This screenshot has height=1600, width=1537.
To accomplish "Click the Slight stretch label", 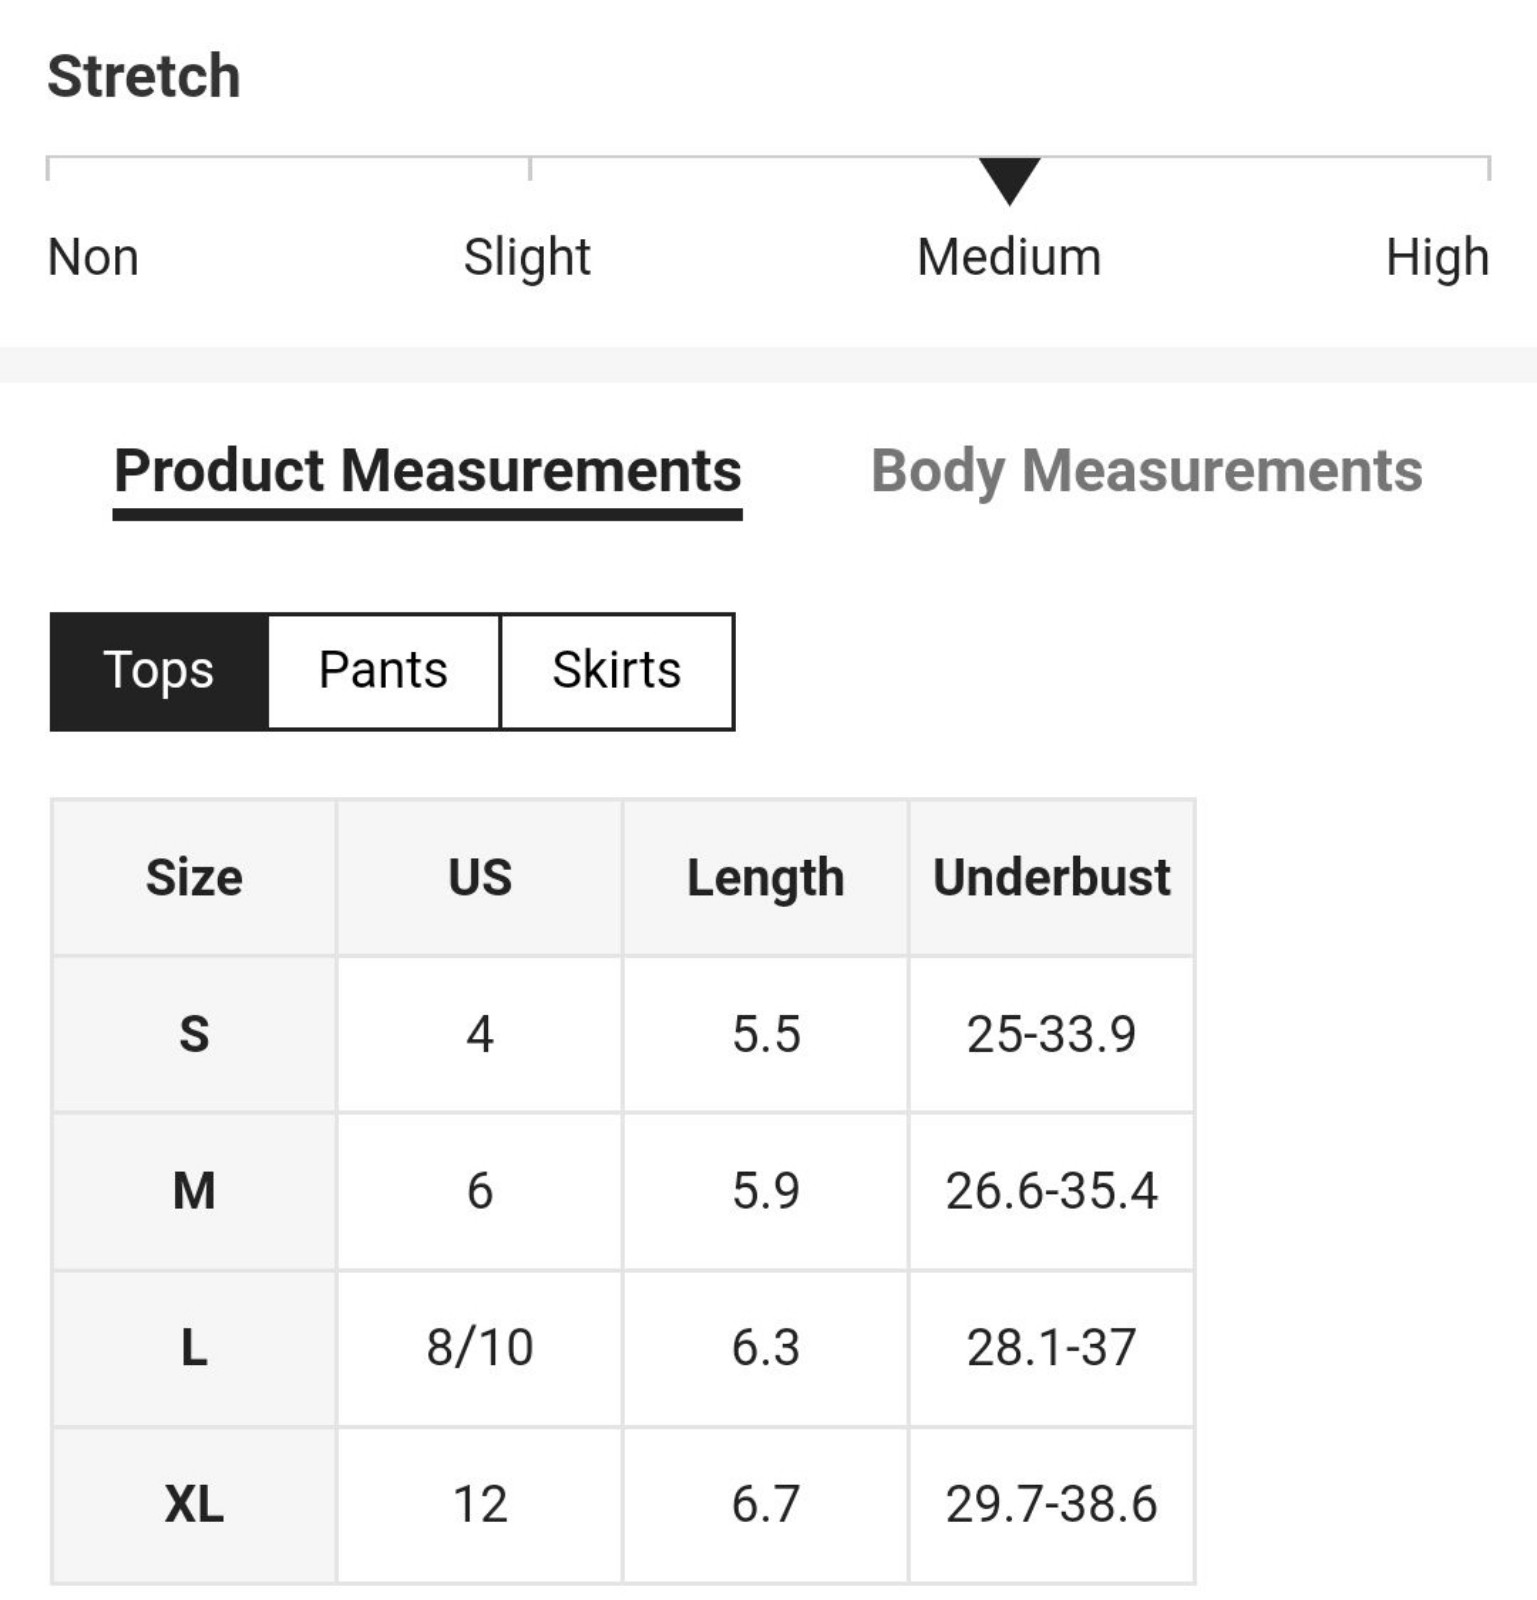I will tap(527, 258).
